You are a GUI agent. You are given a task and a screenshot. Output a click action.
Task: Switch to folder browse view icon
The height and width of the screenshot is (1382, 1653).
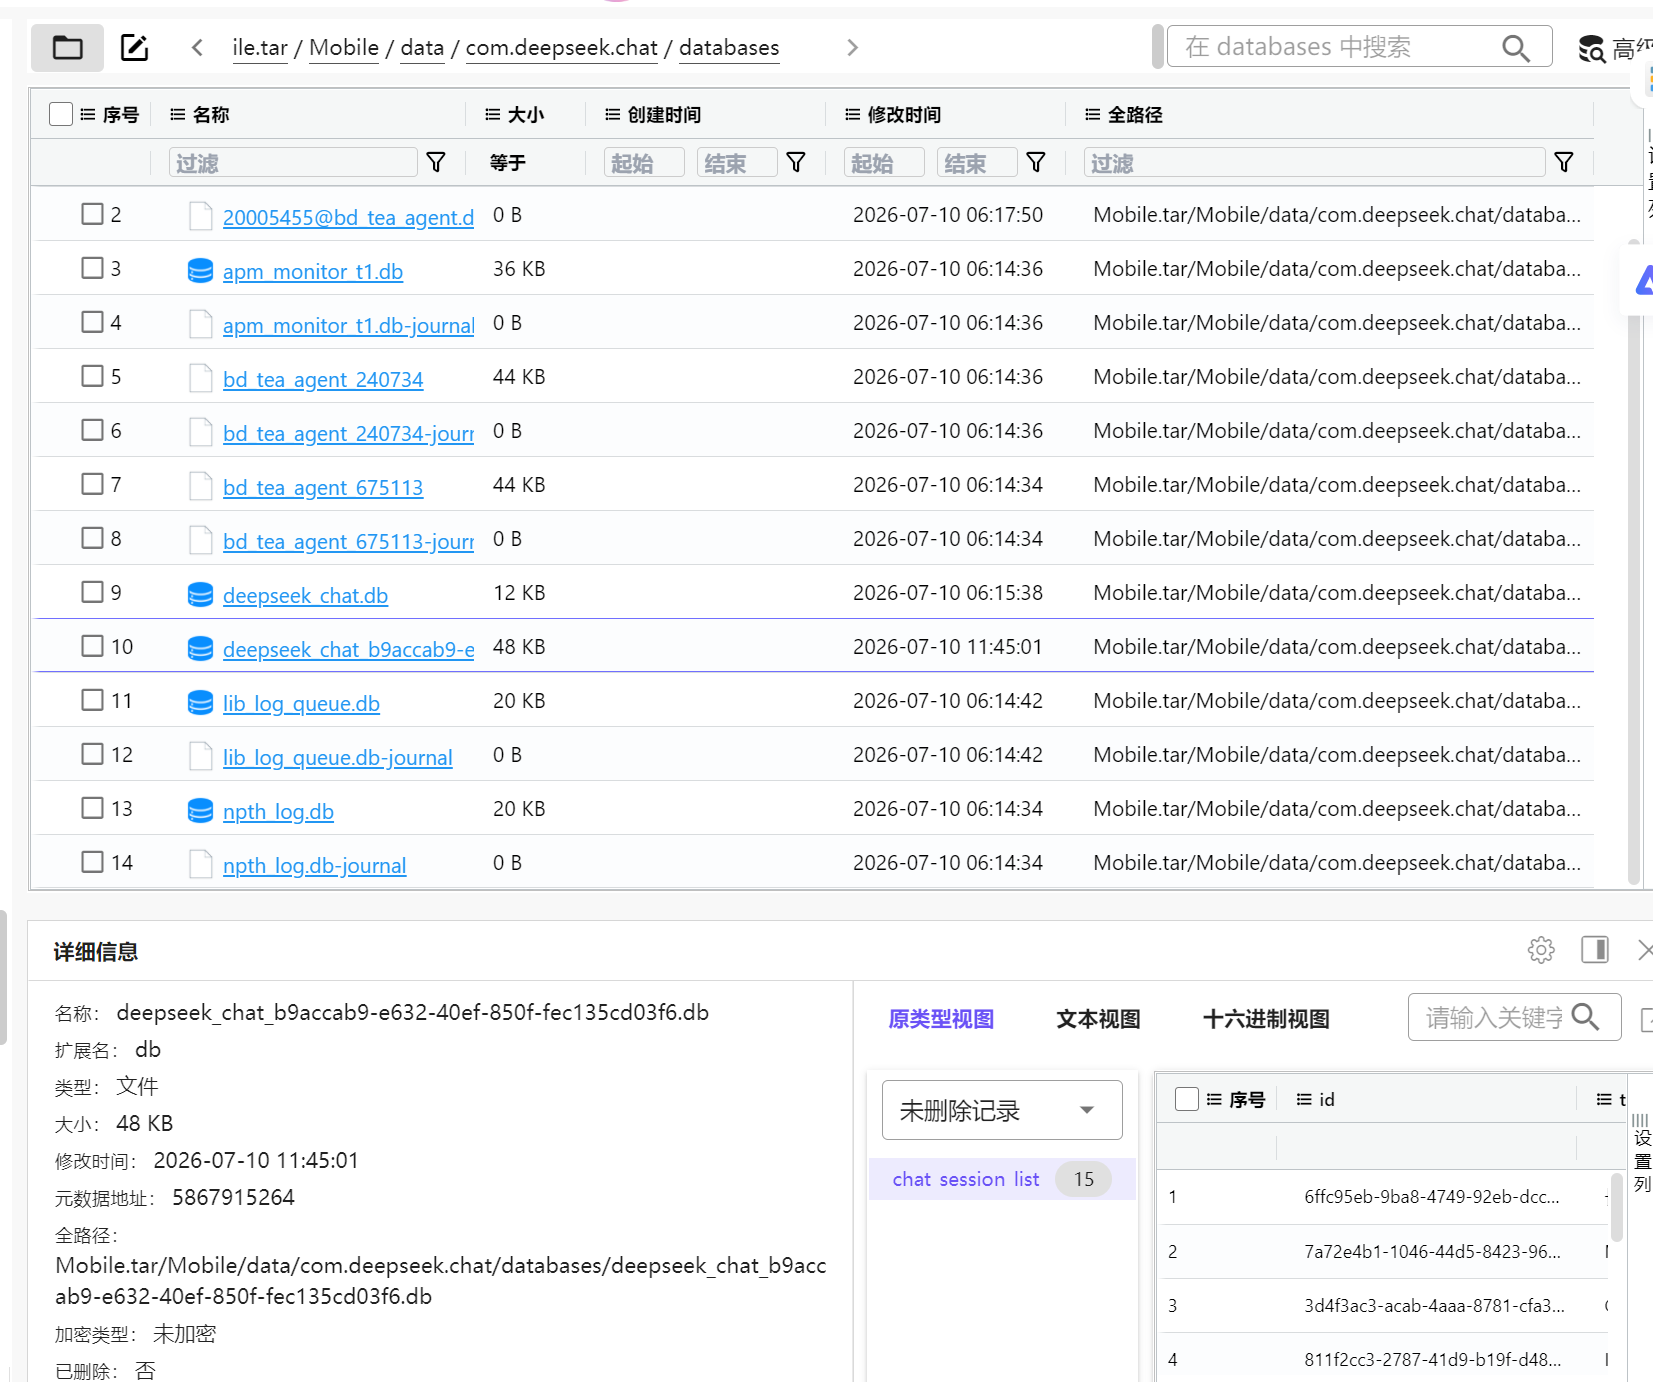click(x=67, y=47)
